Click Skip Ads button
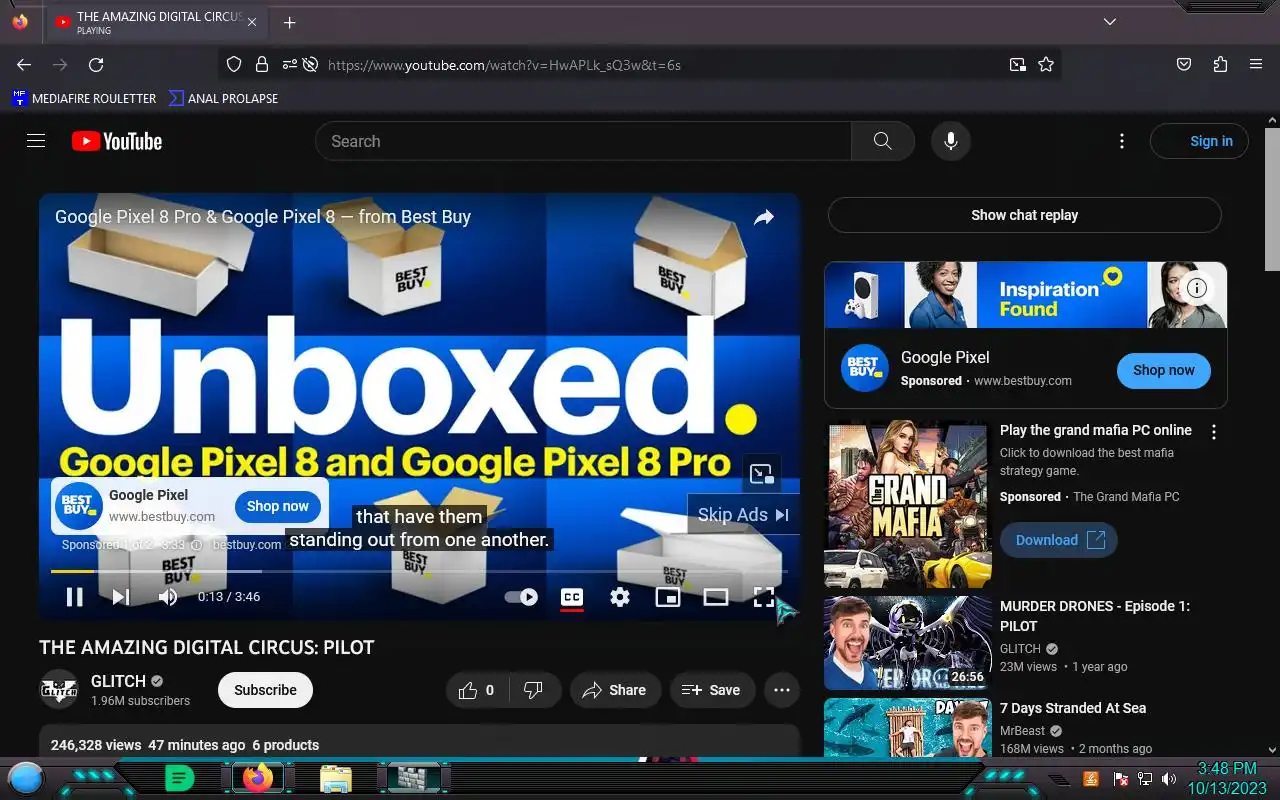The height and width of the screenshot is (800, 1280). (x=743, y=515)
